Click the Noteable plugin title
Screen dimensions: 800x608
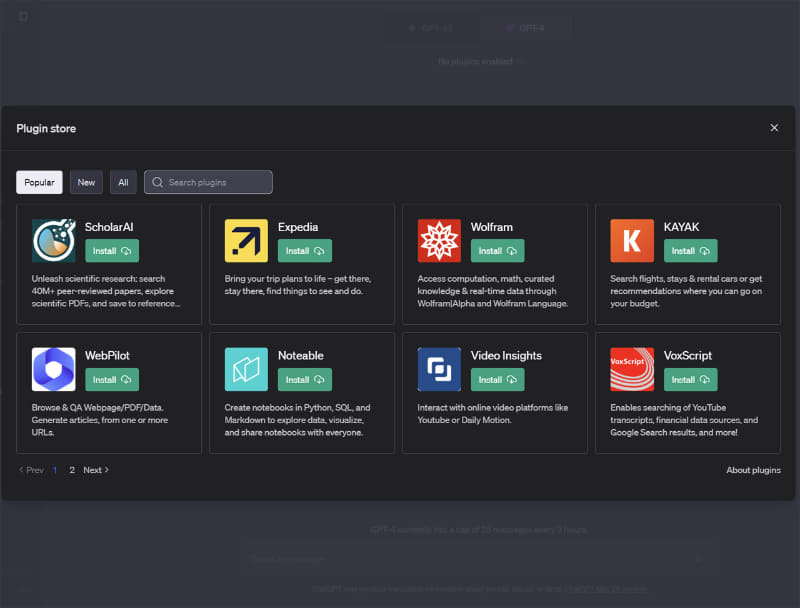point(301,356)
